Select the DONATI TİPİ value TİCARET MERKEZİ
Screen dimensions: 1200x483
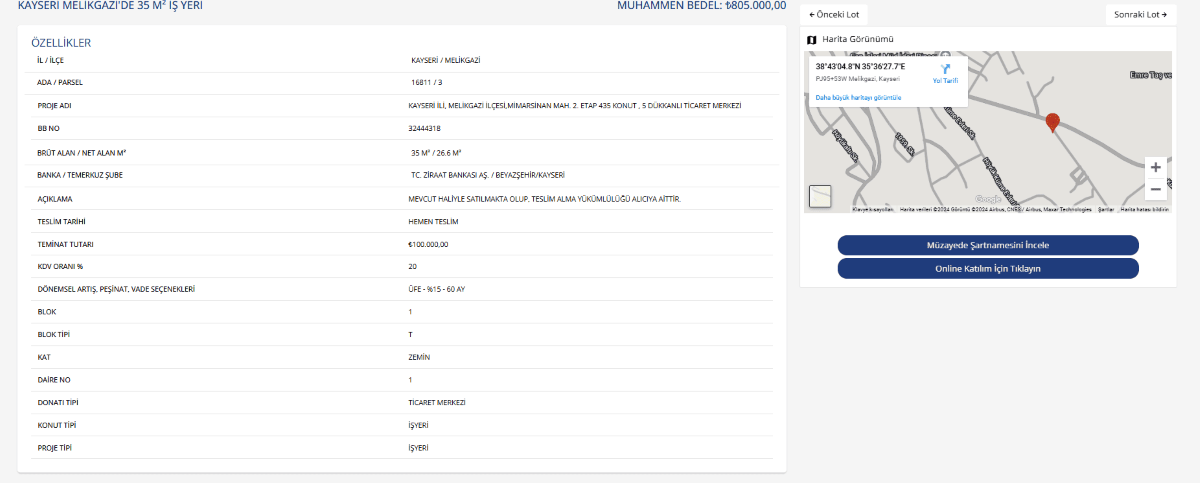[x=437, y=402]
